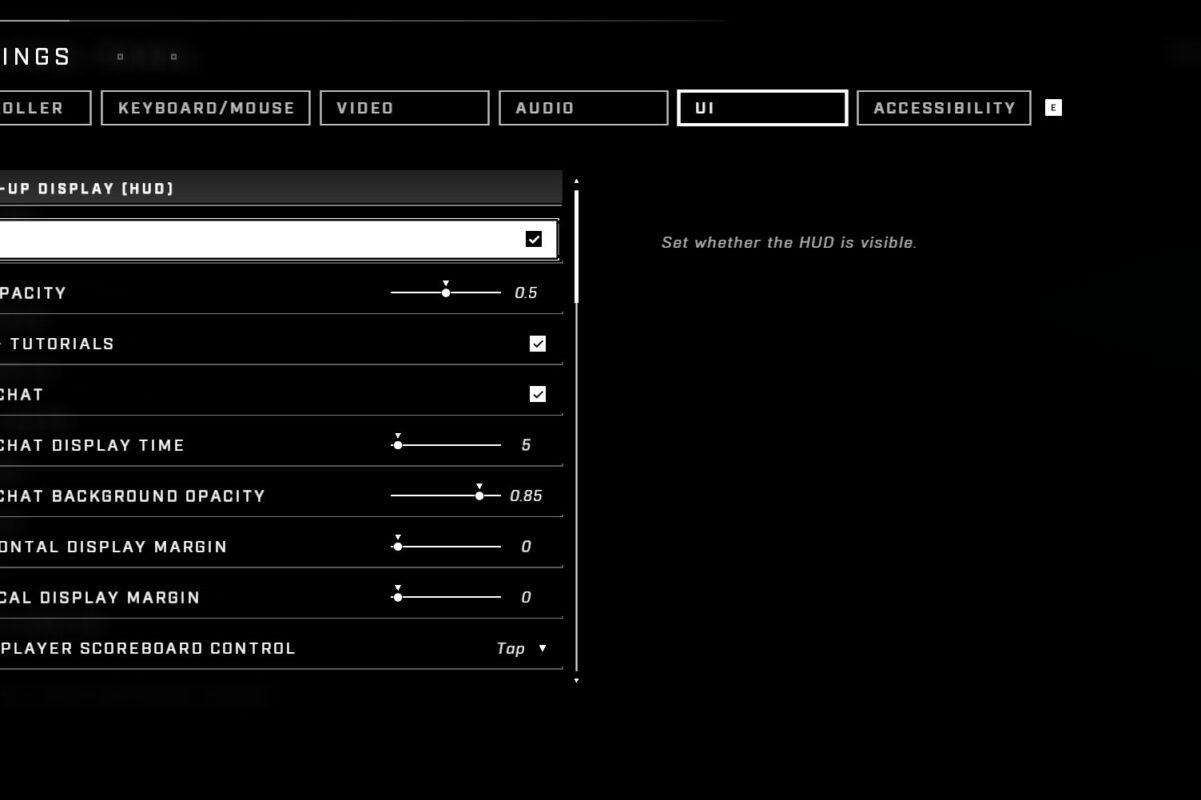This screenshot has height=800, width=1201.
Task: Collapse the Heads-Up Display (HUD) section header
Action: pyautogui.click(x=280, y=188)
